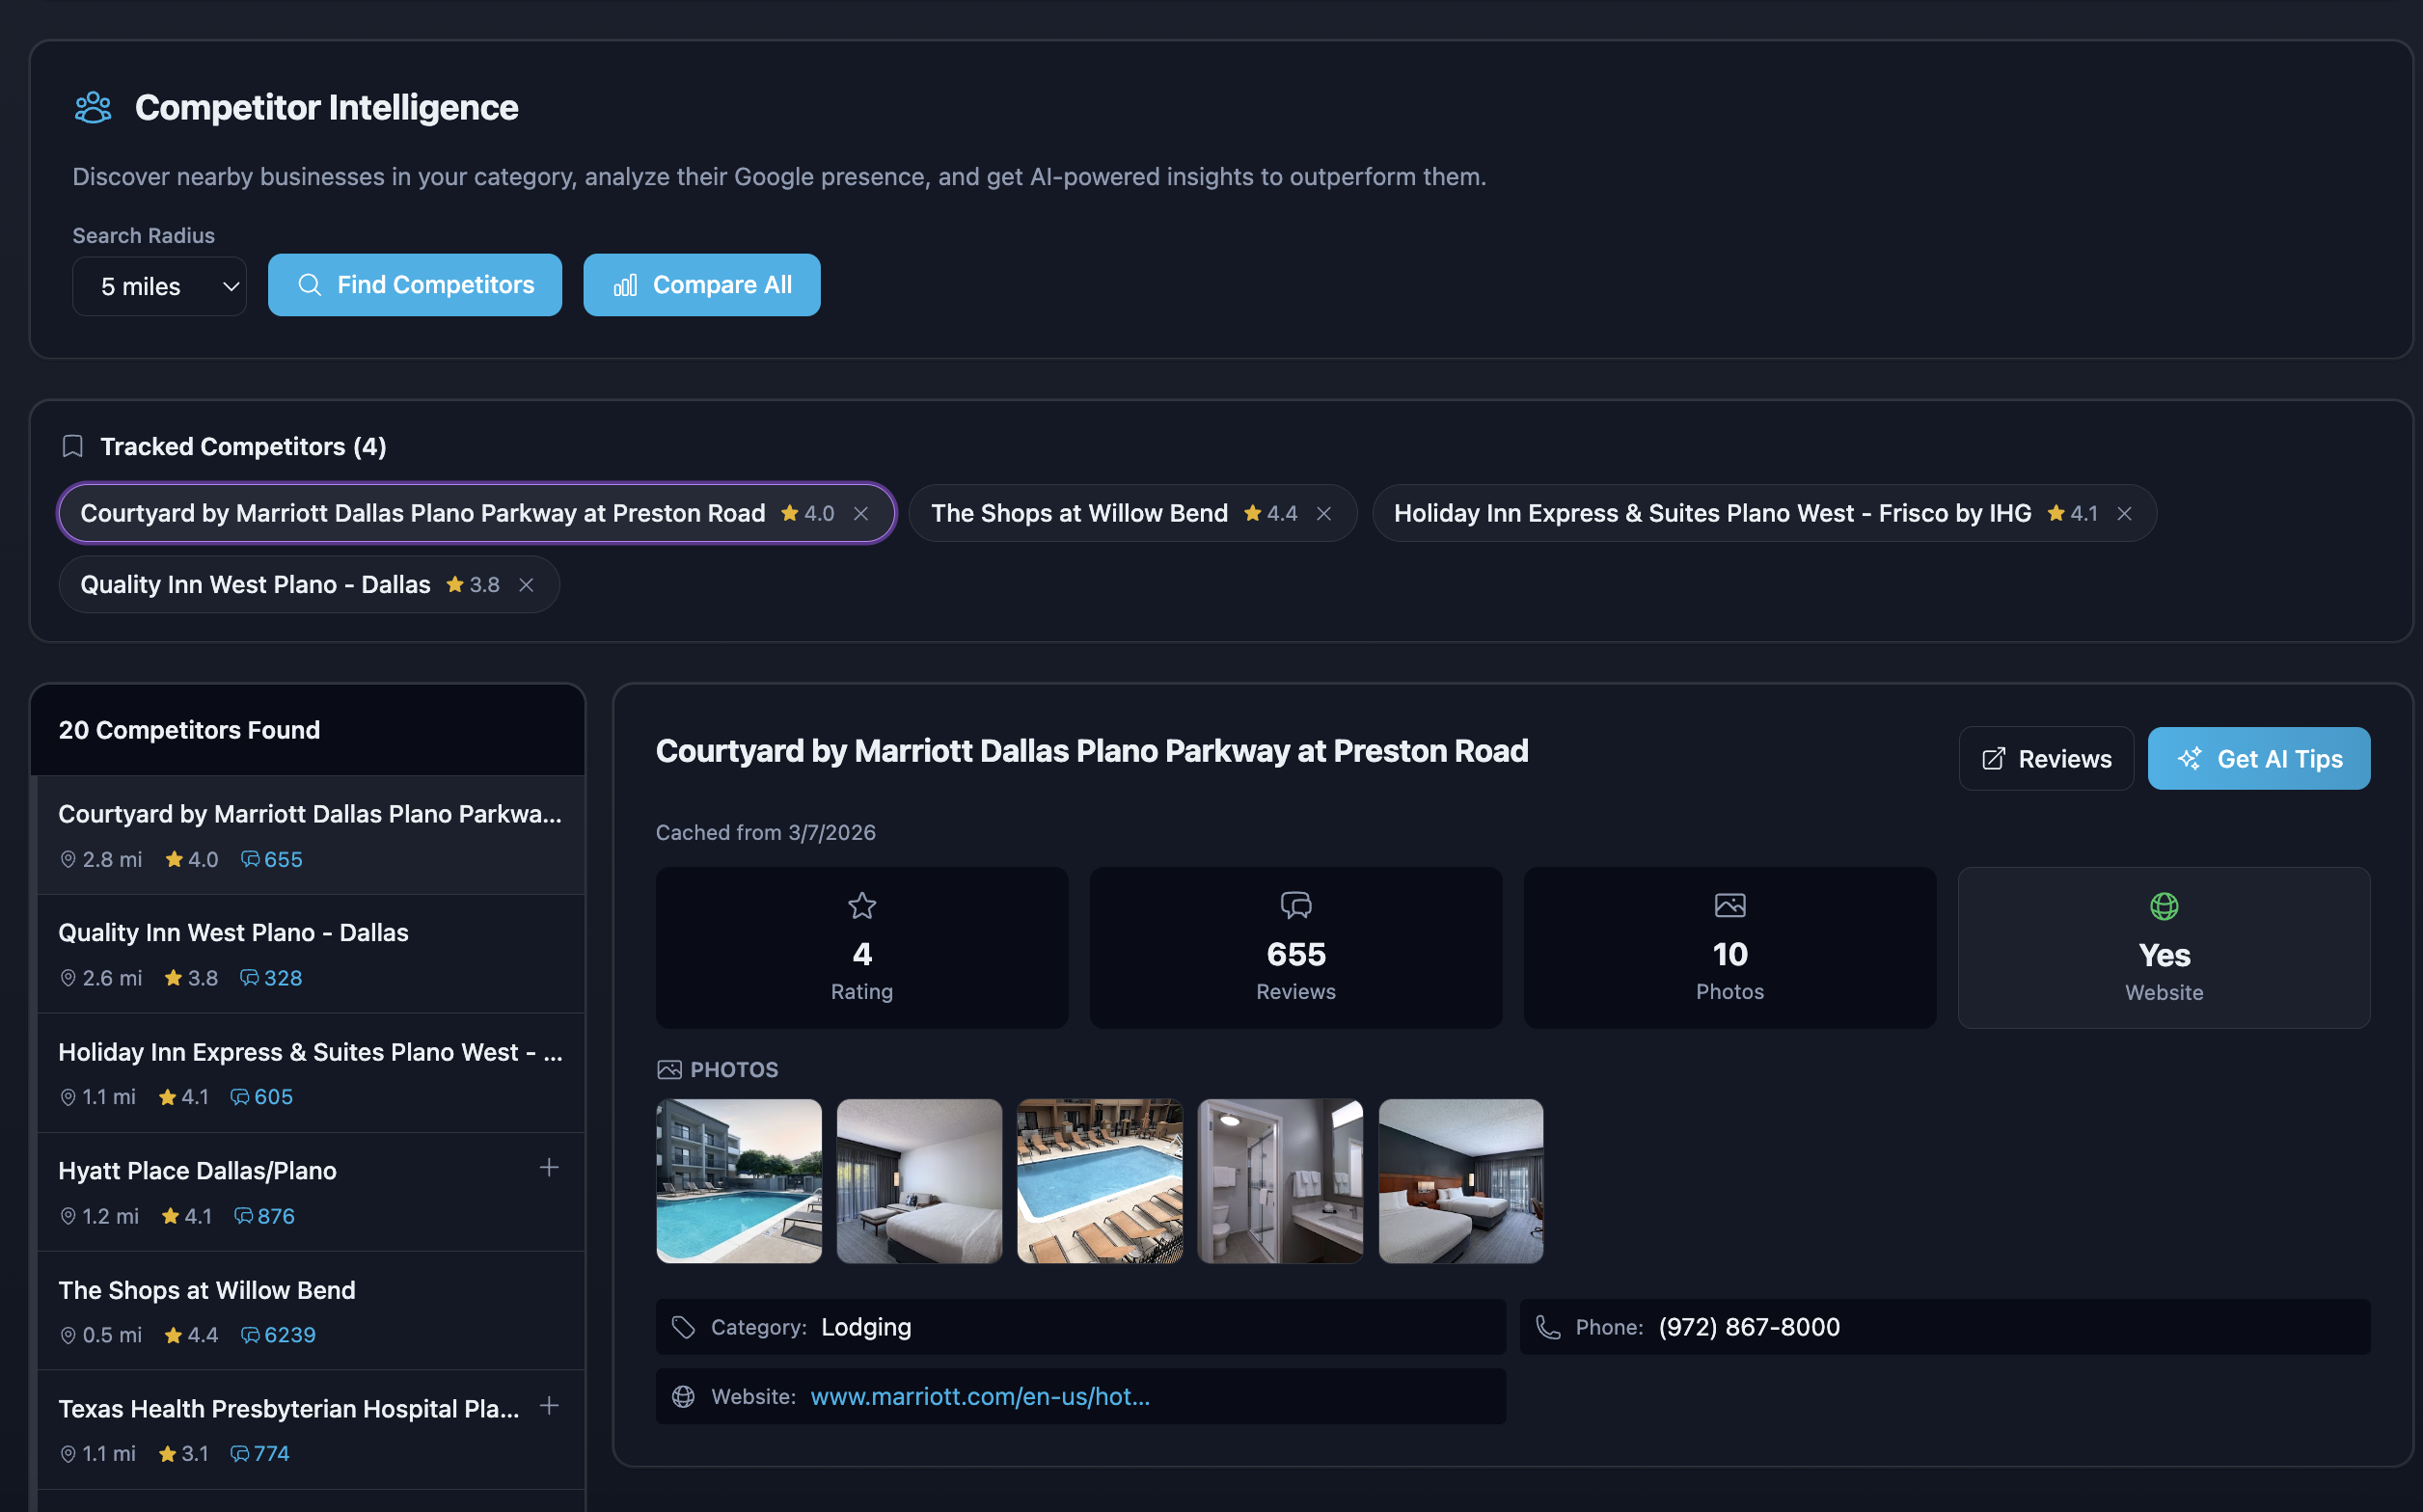The height and width of the screenshot is (1512, 2423).
Task: Click the 876 reviews count for Hyatt Place
Action: tap(276, 1216)
